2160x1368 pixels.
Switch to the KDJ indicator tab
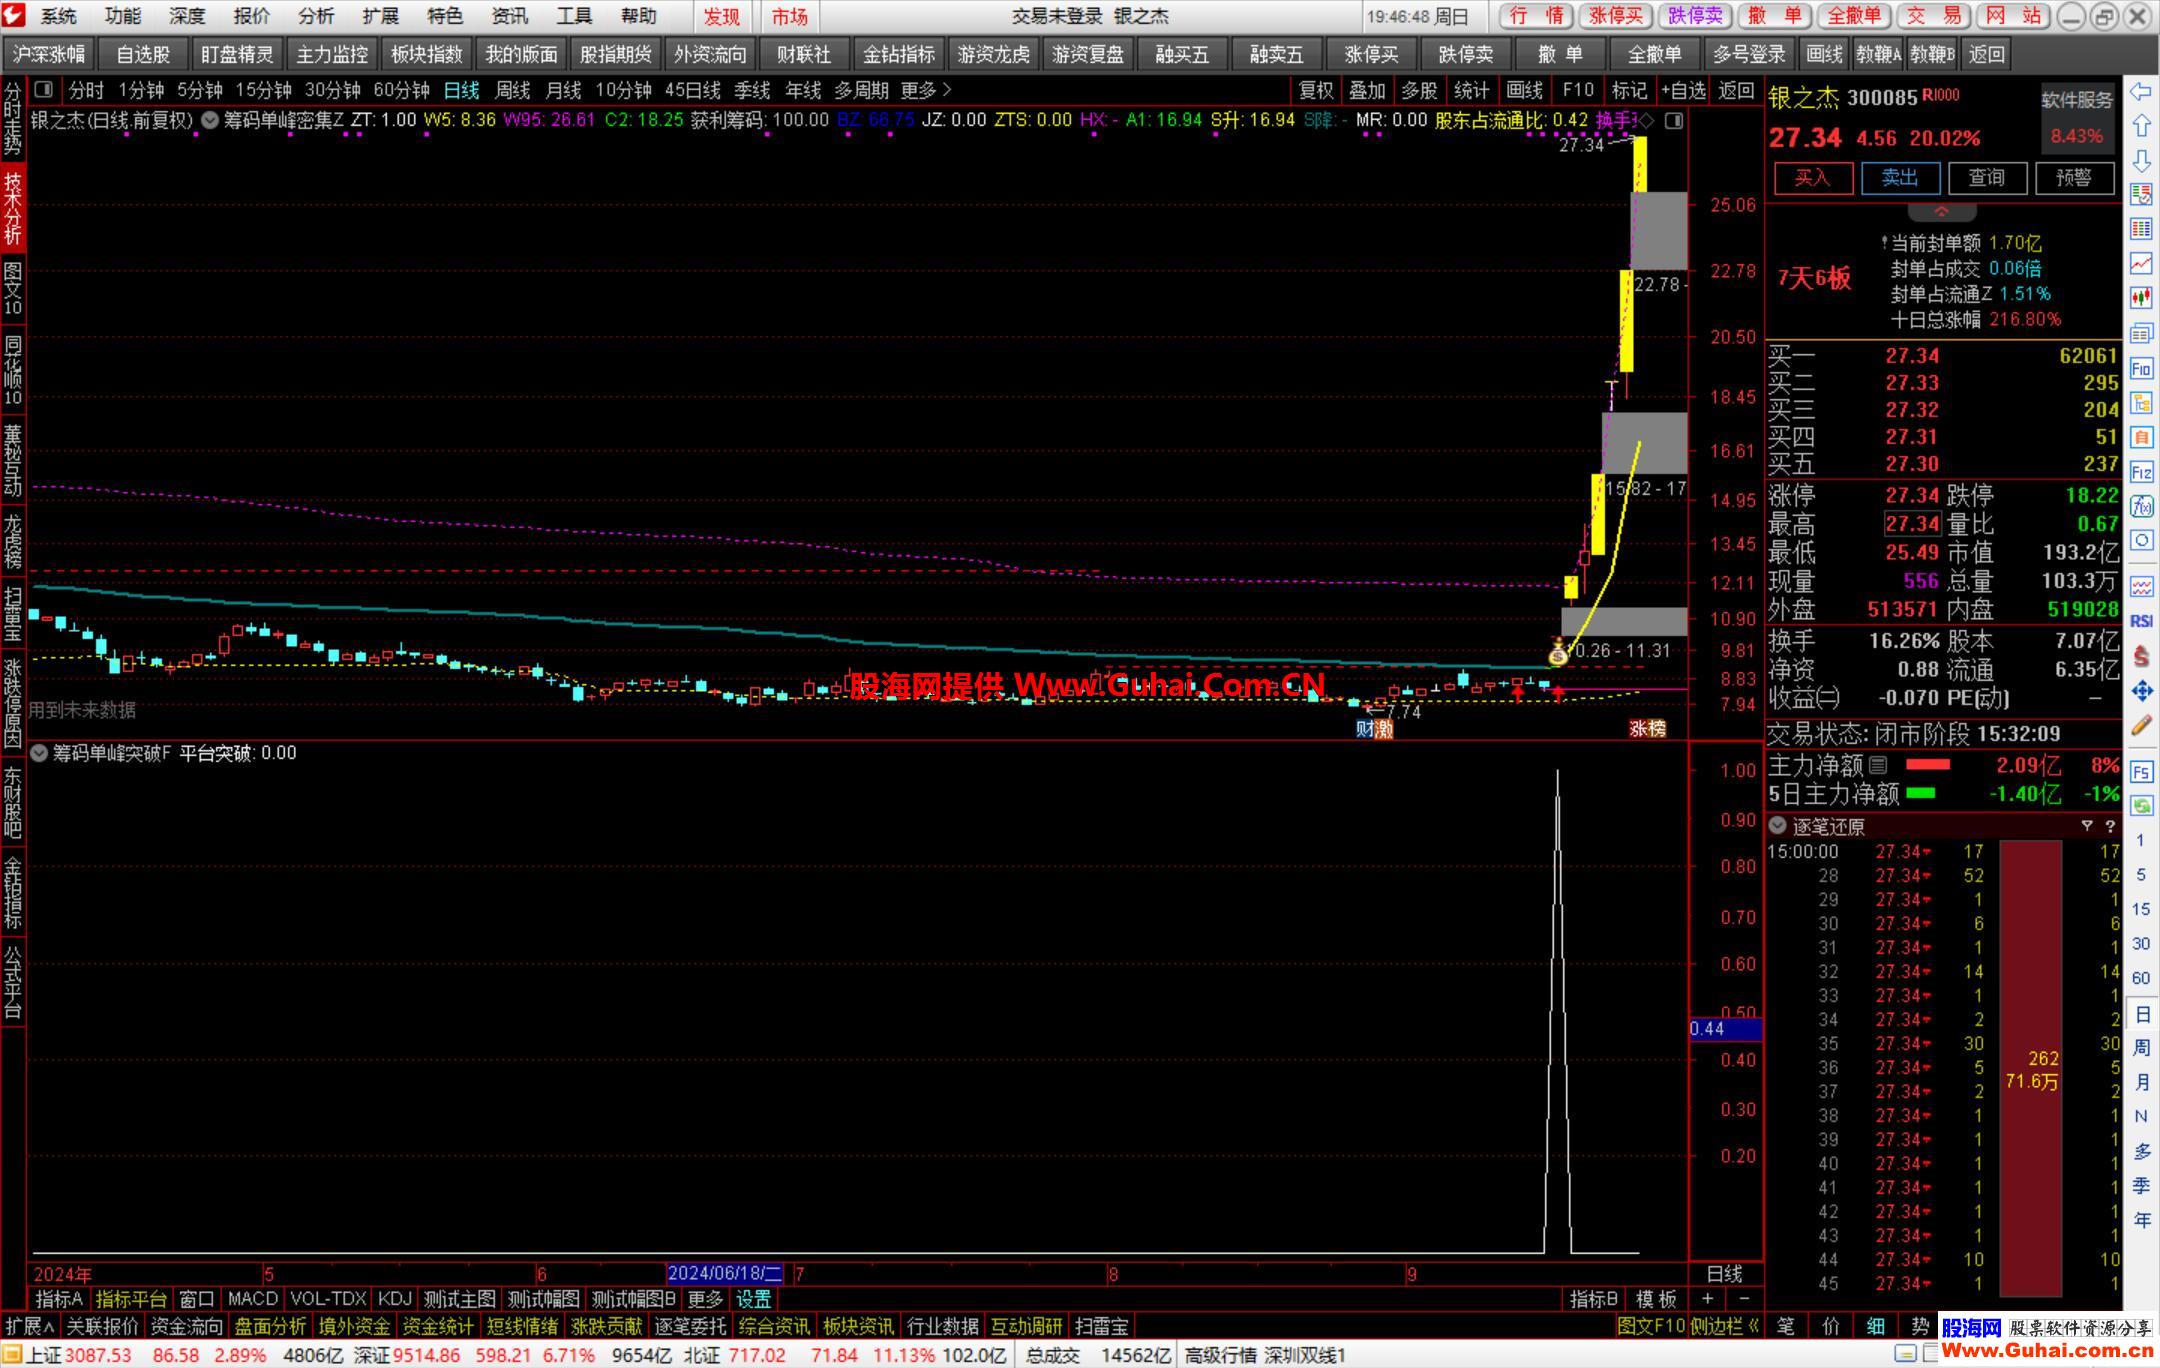(395, 1299)
